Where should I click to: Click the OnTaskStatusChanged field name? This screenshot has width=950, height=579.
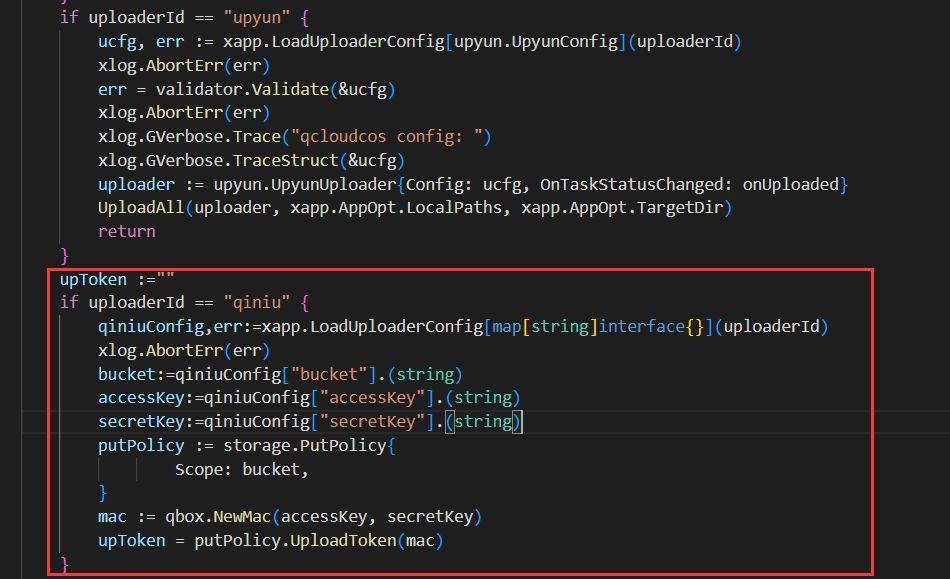[x=631, y=184]
